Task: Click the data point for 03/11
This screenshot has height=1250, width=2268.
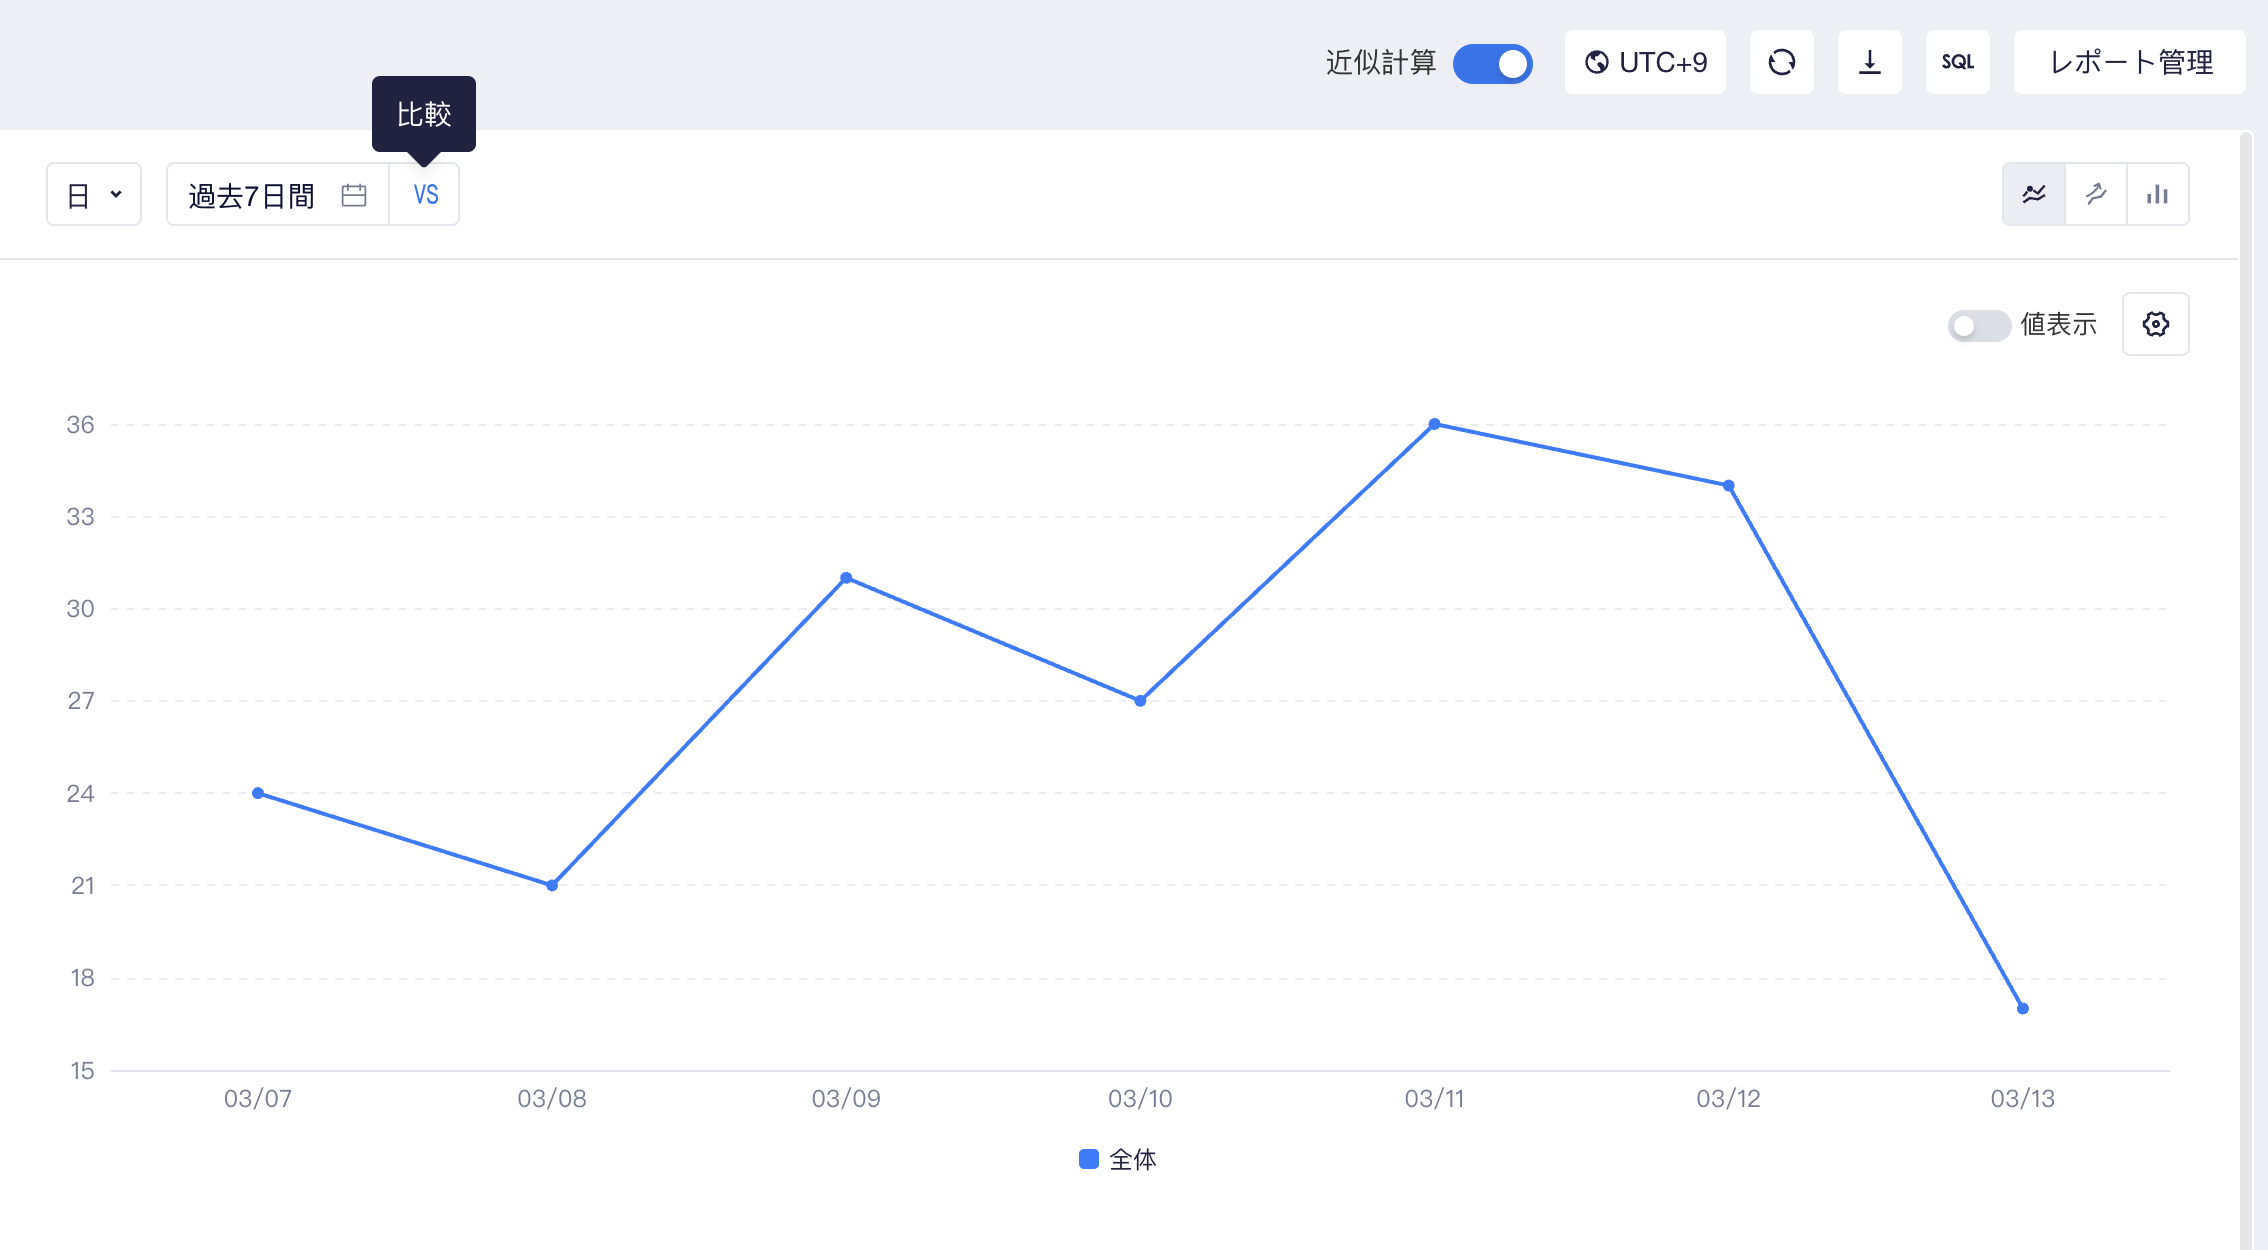Action: pyautogui.click(x=1434, y=424)
